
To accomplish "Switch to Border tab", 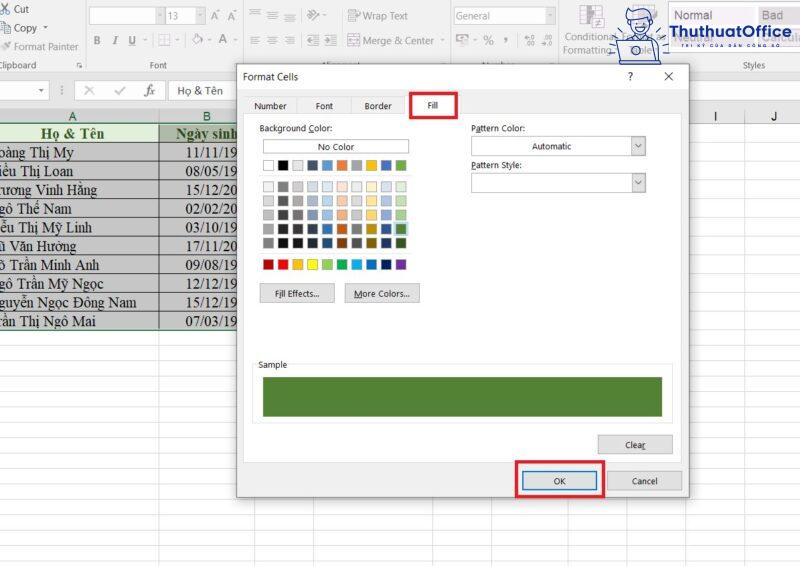I will (378, 106).
